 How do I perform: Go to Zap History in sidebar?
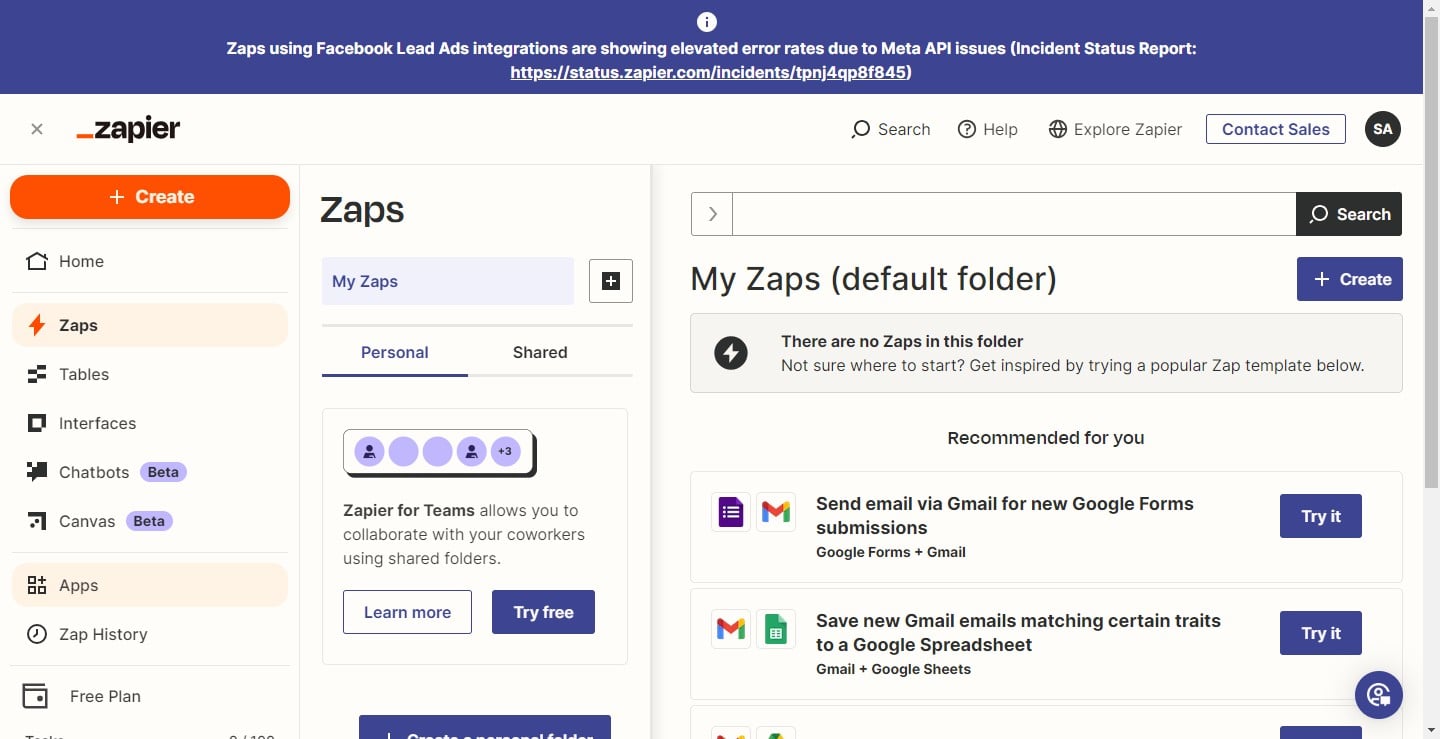point(102,634)
